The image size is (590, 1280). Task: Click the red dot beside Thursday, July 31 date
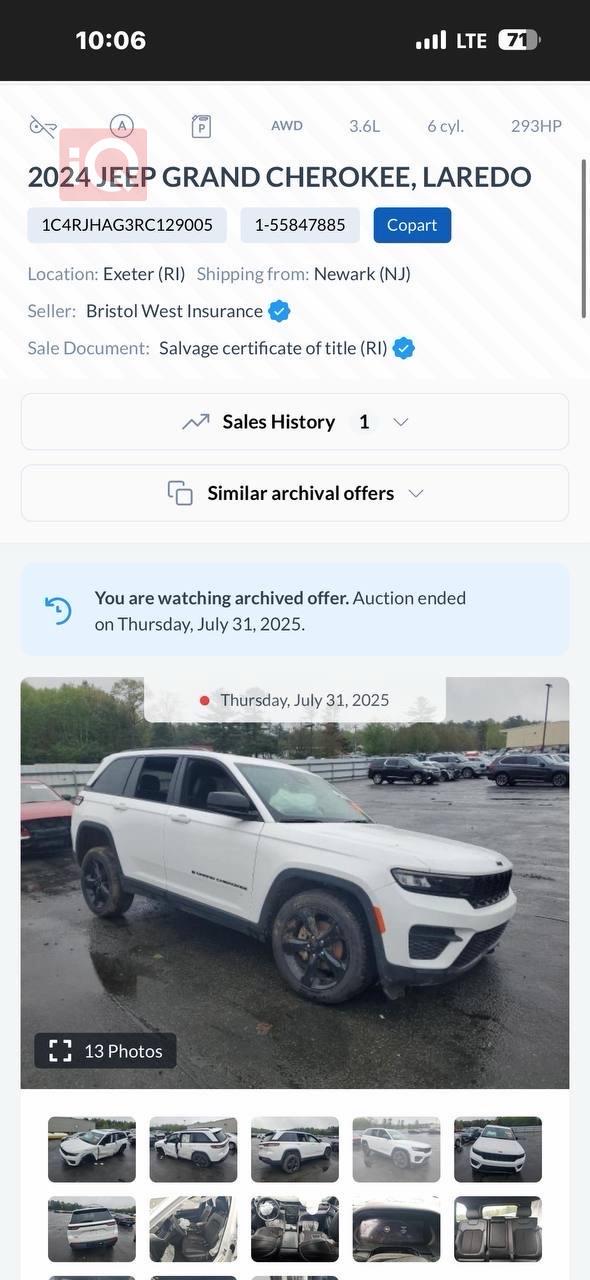[205, 700]
